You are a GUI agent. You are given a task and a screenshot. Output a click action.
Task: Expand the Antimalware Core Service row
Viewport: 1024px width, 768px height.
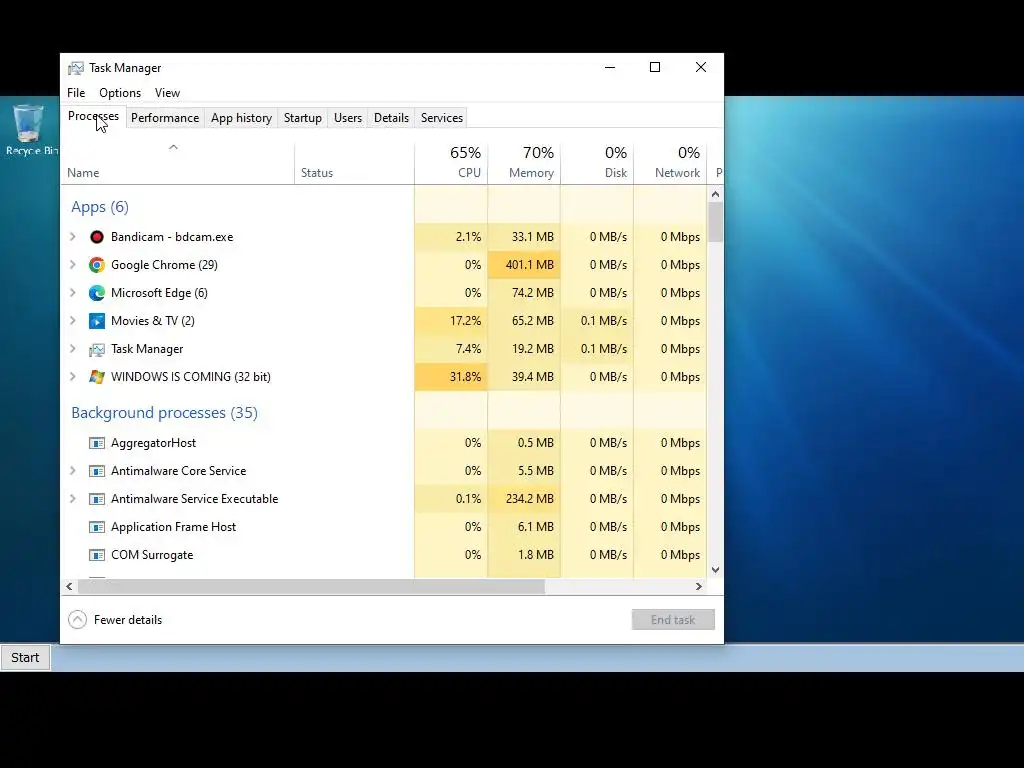click(x=72, y=472)
